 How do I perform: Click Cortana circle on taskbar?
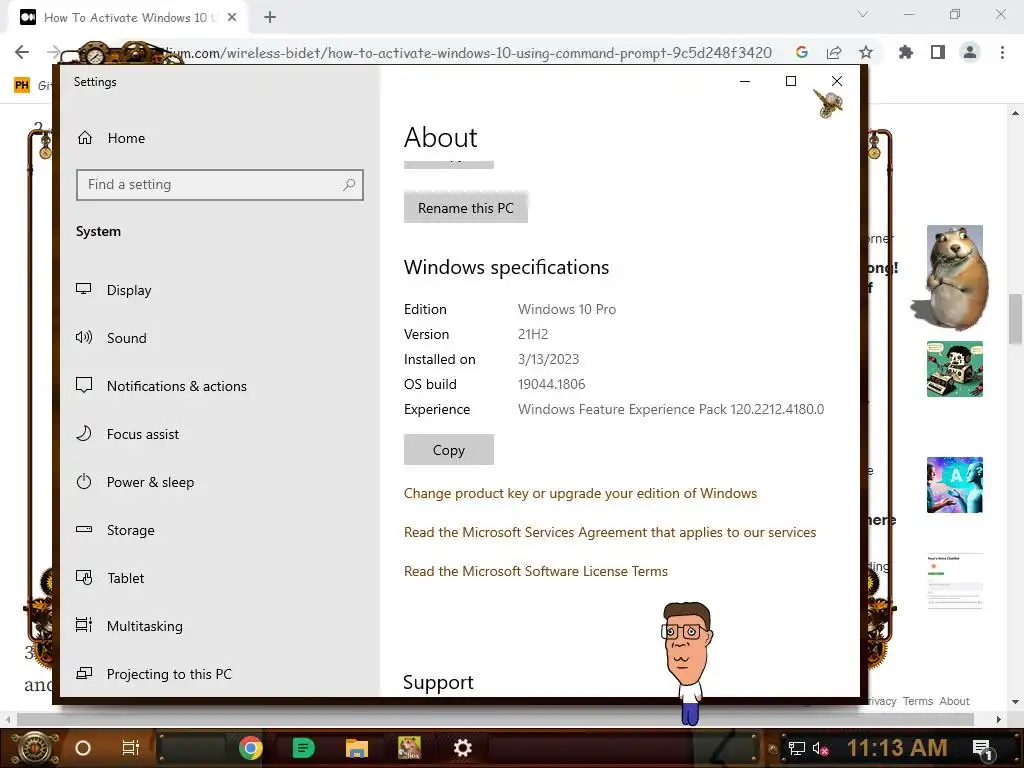coord(83,748)
